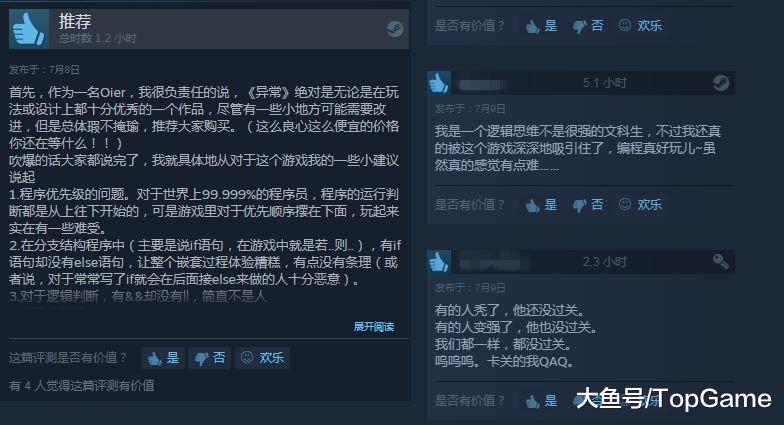Open the 推荐 review title header
784x425 pixels.
(x=75, y=22)
